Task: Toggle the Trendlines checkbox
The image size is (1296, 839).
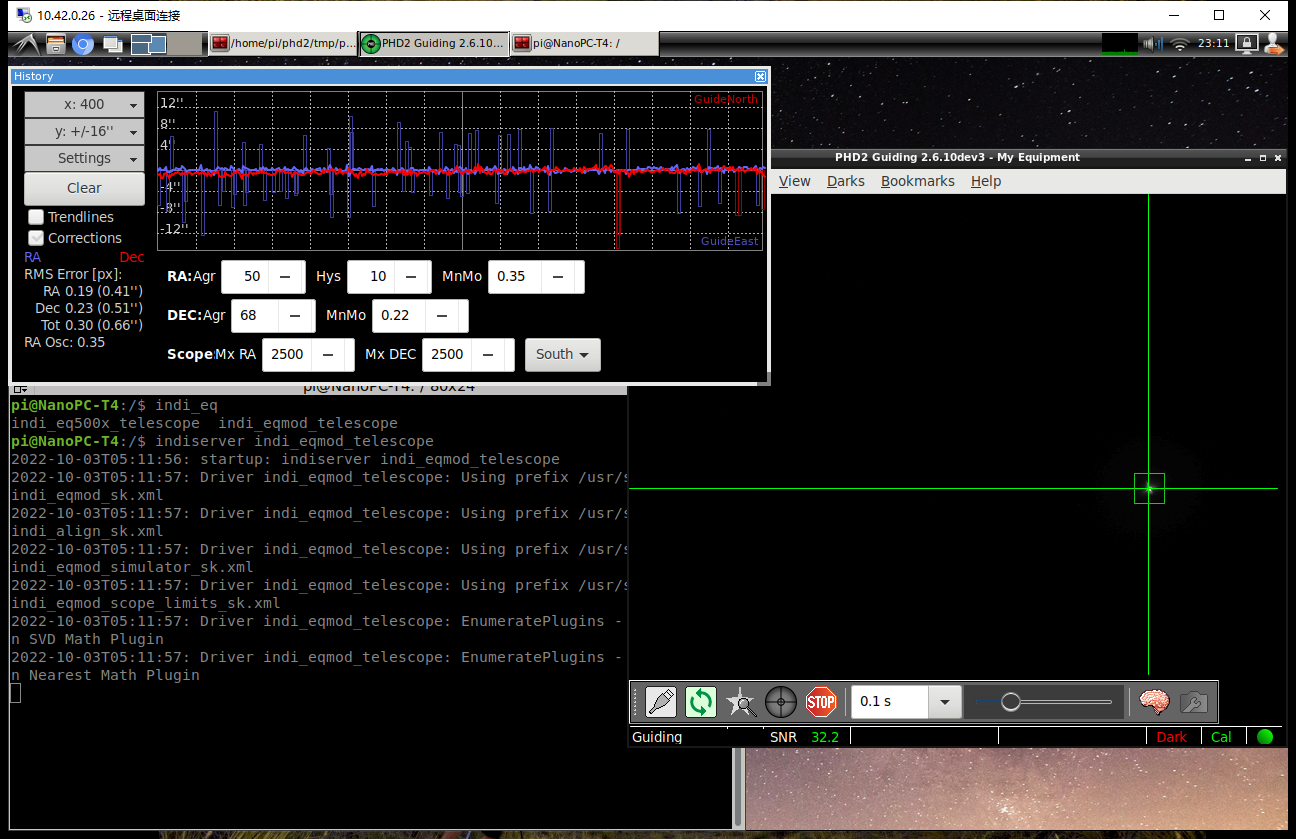Action: coord(36,217)
